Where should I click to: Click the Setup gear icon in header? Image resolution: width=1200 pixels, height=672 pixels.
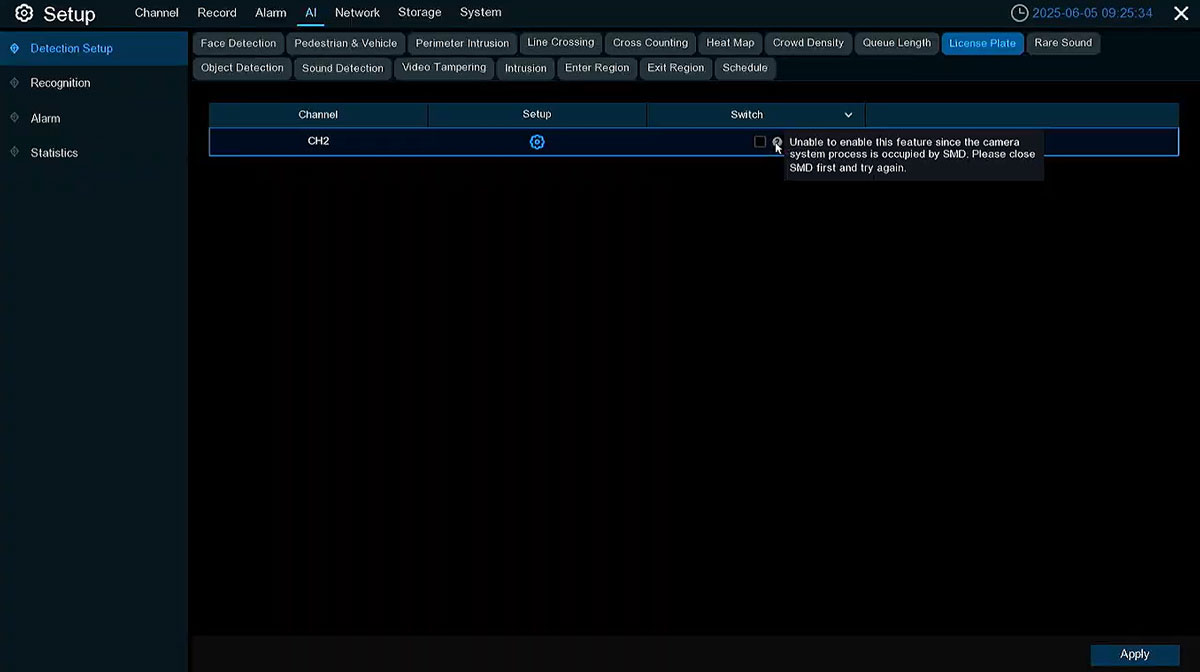24,14
